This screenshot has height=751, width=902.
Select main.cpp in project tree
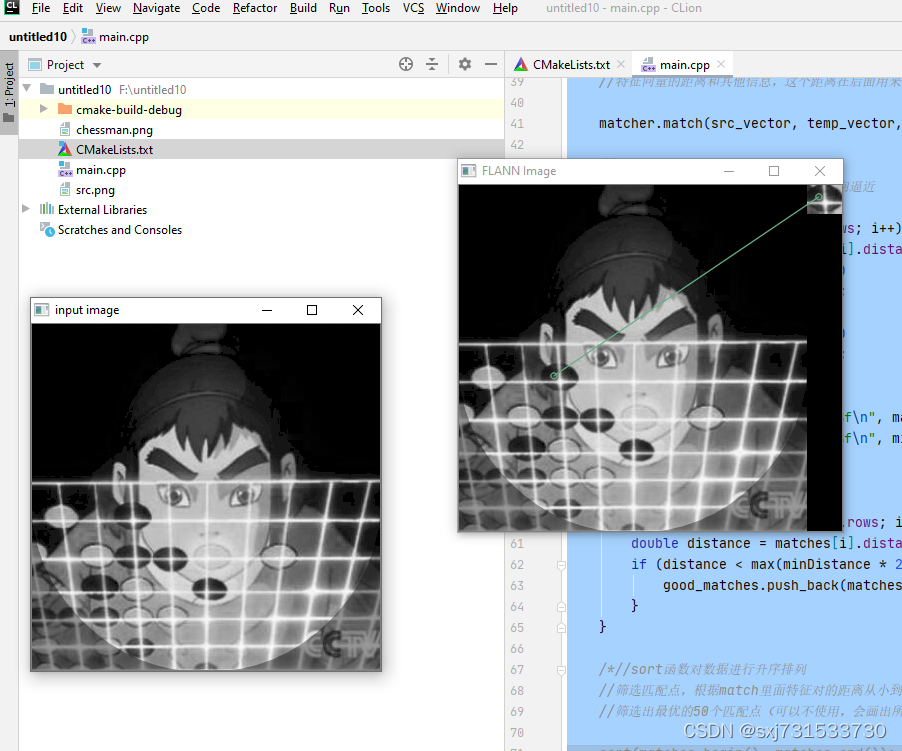[100, 170]
